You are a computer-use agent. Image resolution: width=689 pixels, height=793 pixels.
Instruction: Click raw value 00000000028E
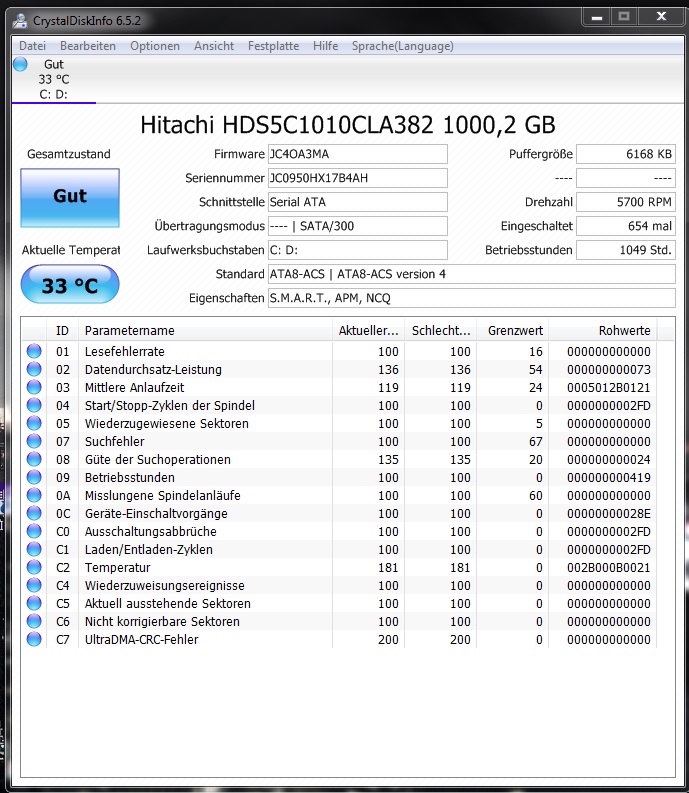pos(609,514)
